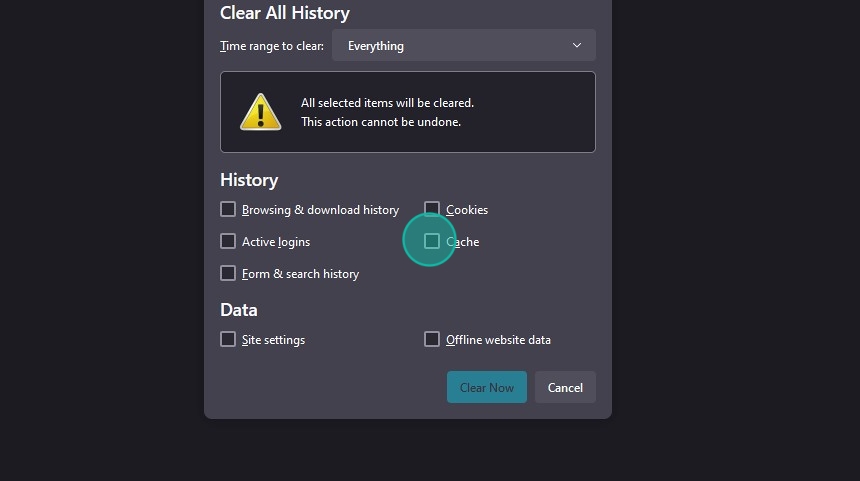Click the chevron arrow in the time range box
The height and width of the screenshot is (481, 860).
(576, 45)
